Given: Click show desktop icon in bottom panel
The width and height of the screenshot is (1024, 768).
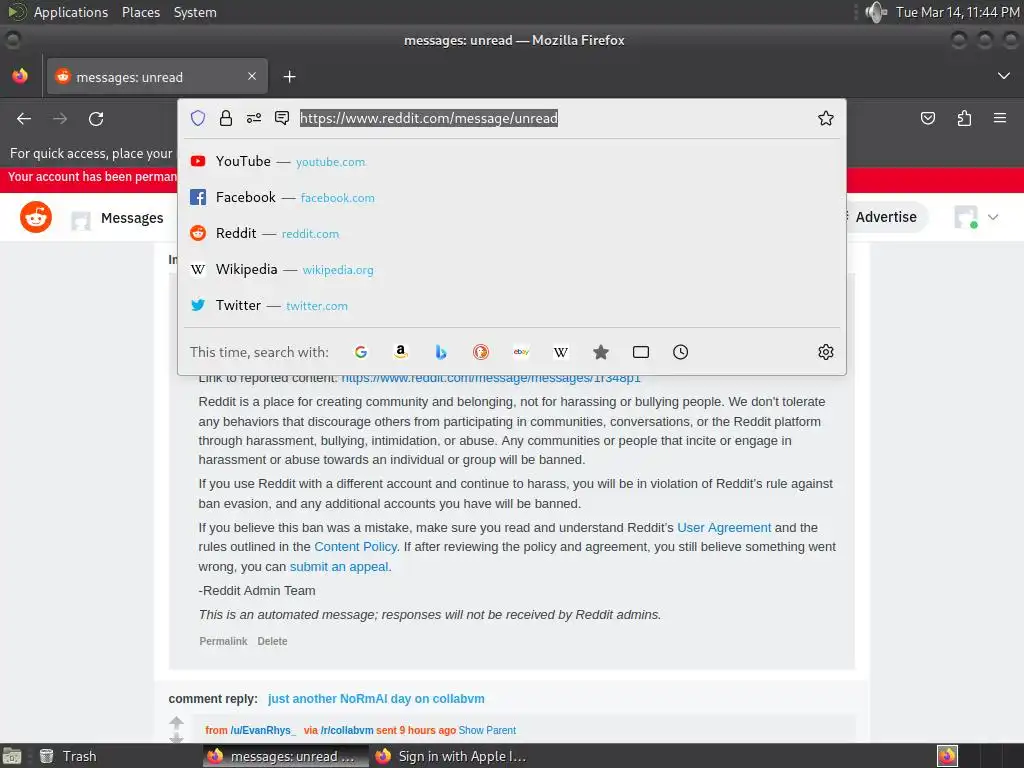Looking at the screenshot, I should tap(12, 756).
